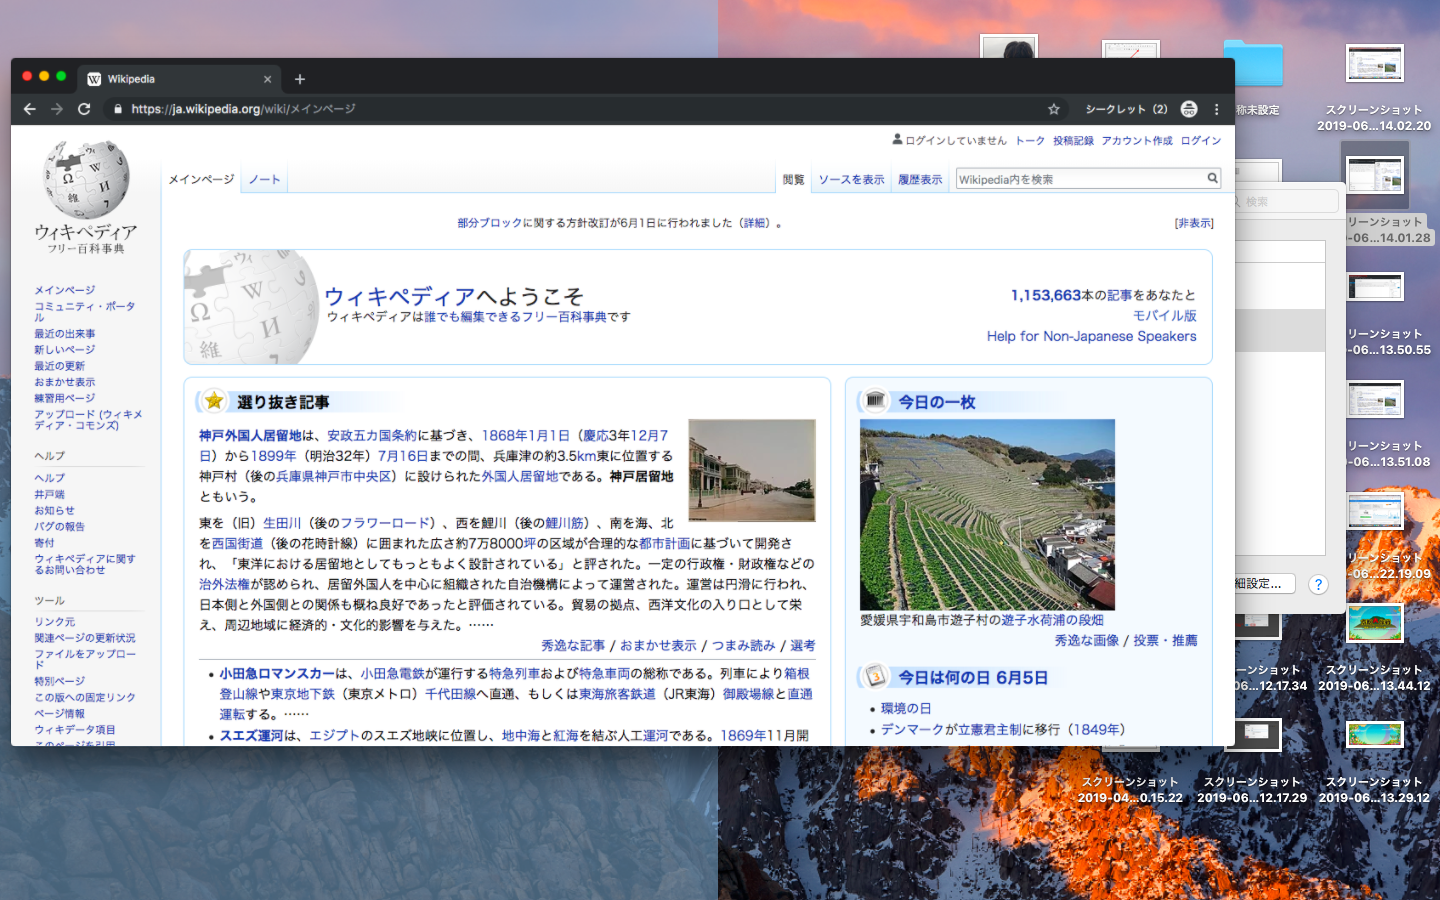Open the トーク link
This screenshot has height=900, width=1440.
coord(1030,141)
